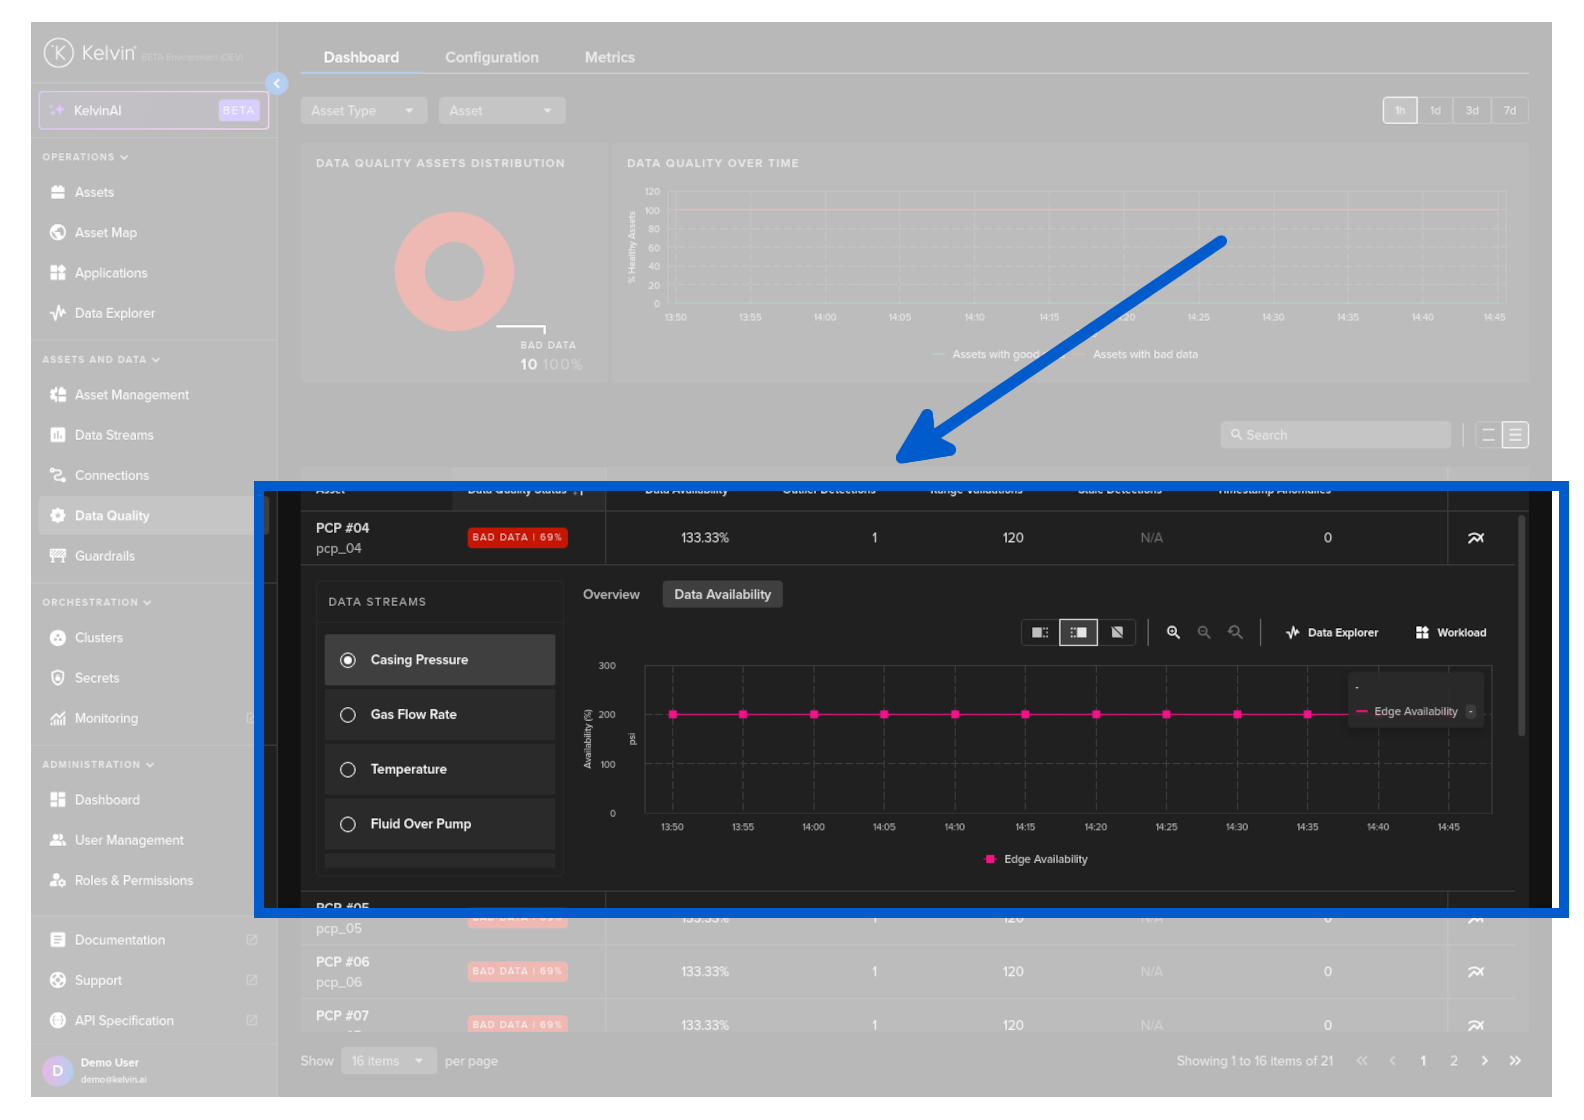Open Asset Map in sidebar
Image resolution: width=1584 pixels, height=1120 pixels.
click(105, 232)
